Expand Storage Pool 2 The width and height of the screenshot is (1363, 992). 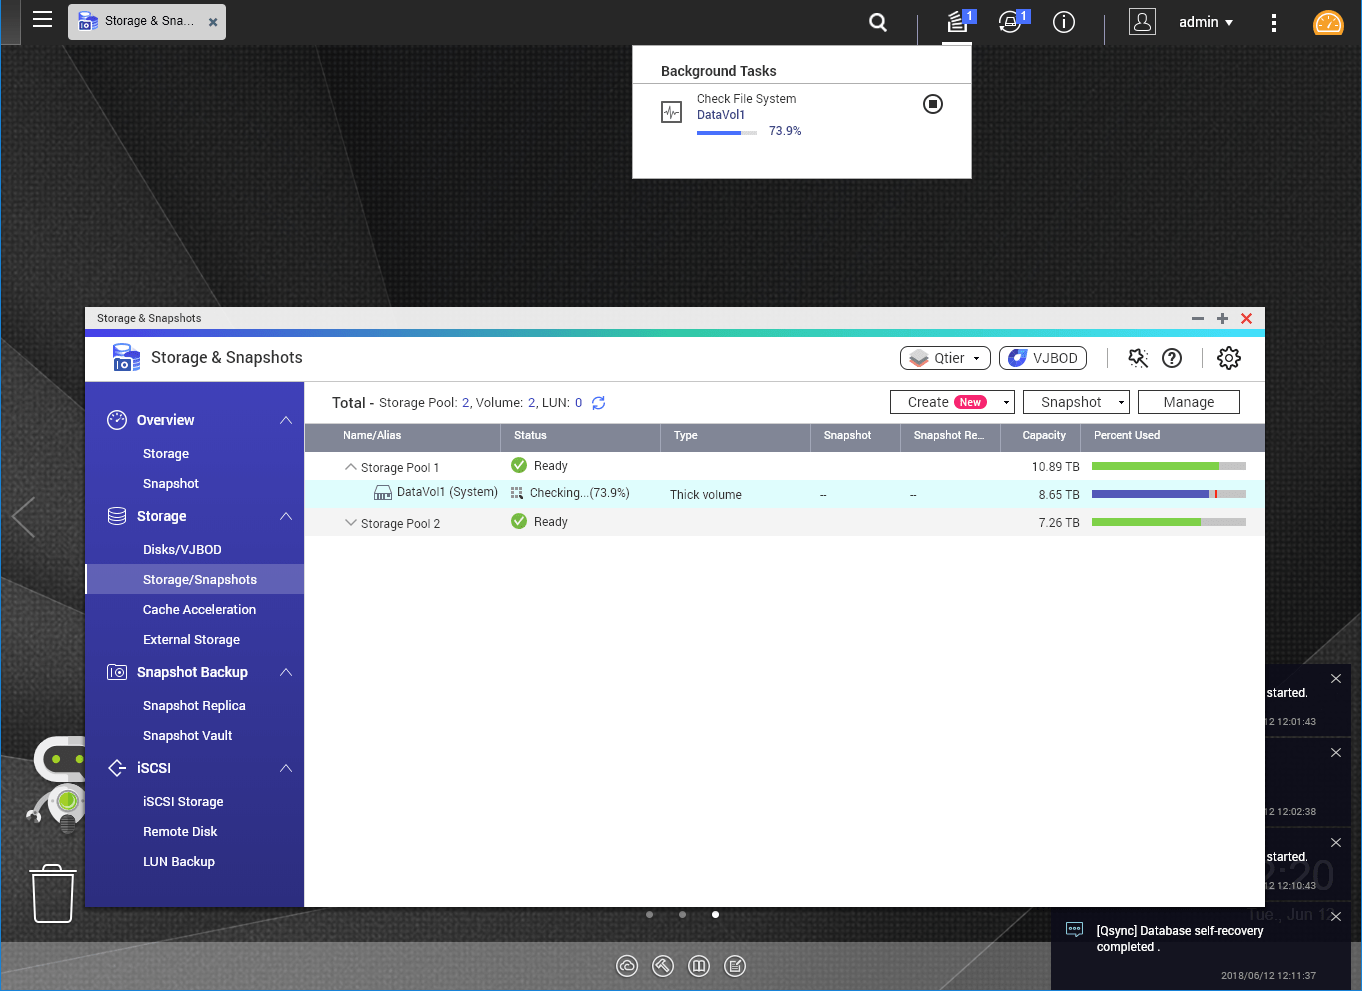(x=351, y=522)
